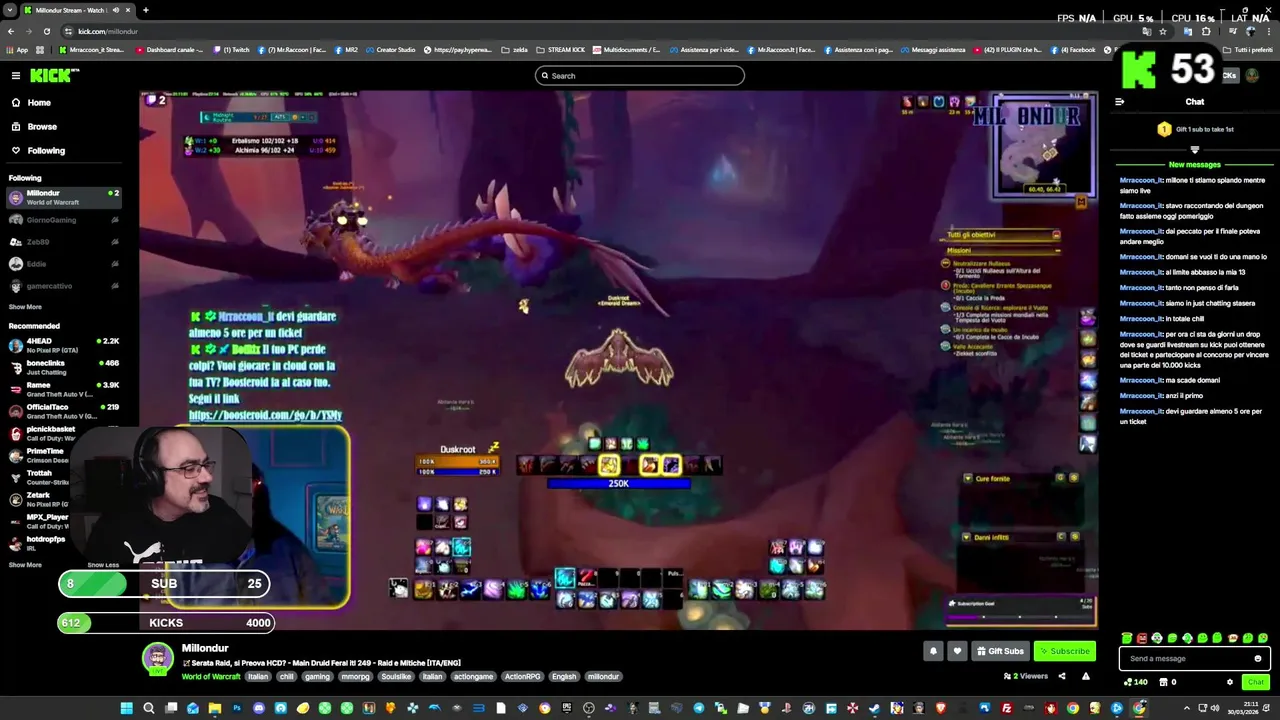Collapse the chat panel
This screenshot has height=720, width=1280.
[1119, 102]
